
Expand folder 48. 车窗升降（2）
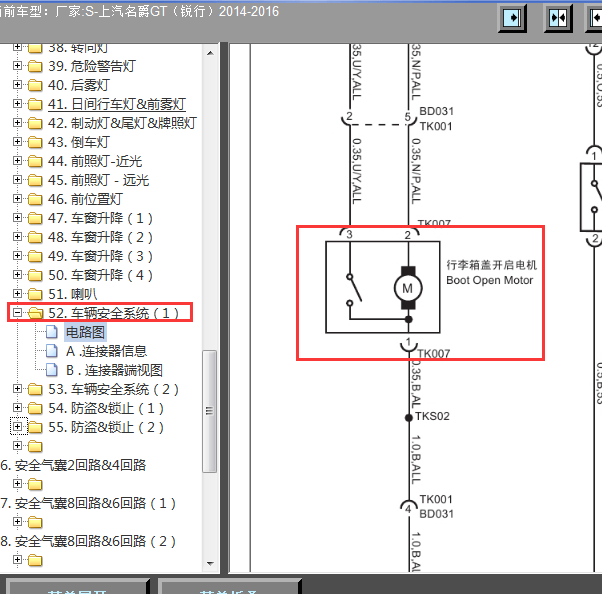click(17, 237)
